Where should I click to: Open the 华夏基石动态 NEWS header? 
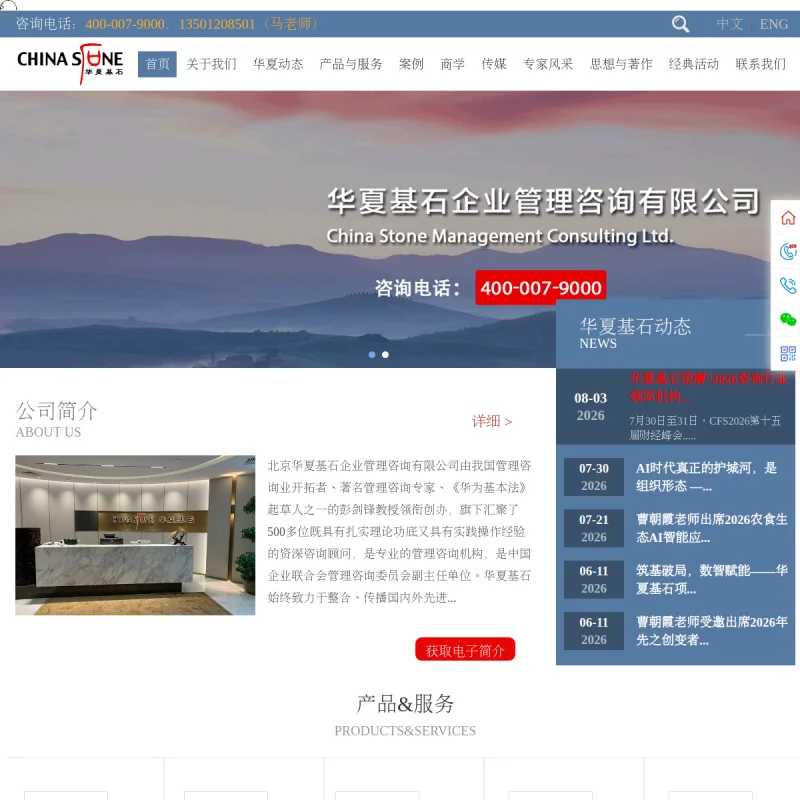point(635,333)
